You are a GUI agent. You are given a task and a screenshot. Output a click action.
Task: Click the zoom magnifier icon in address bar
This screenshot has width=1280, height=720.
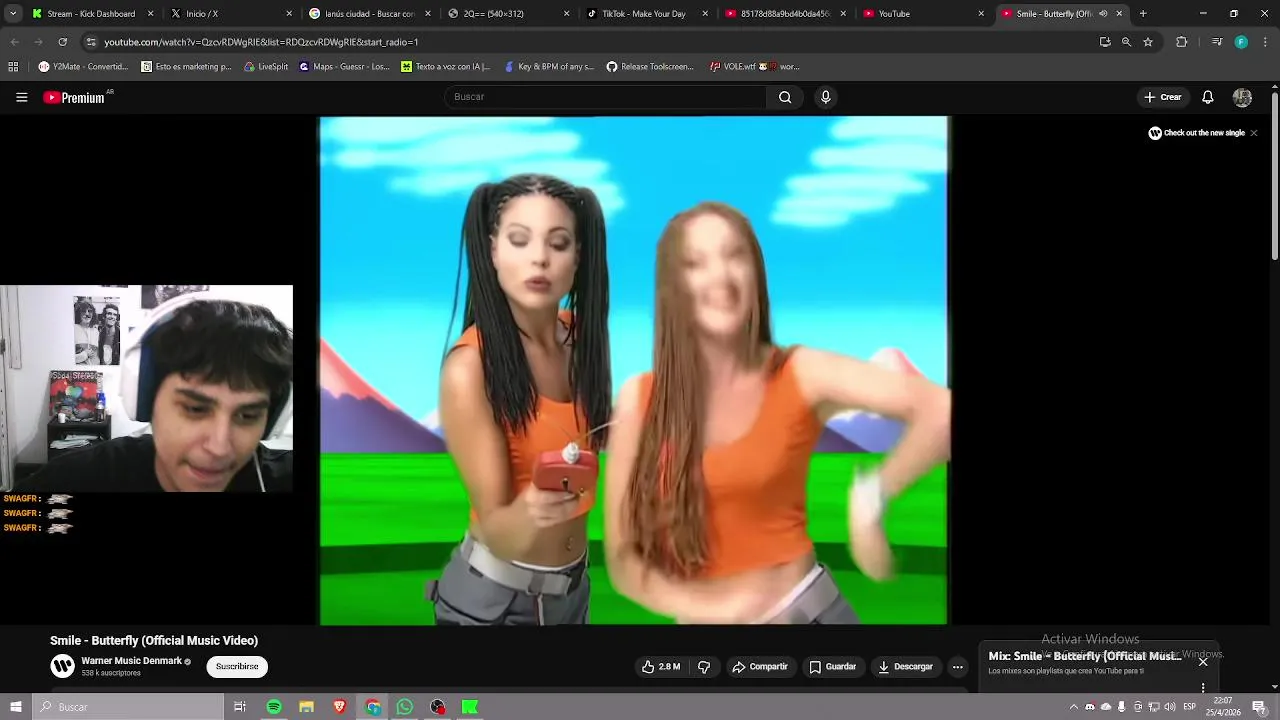coord(1126,42)
